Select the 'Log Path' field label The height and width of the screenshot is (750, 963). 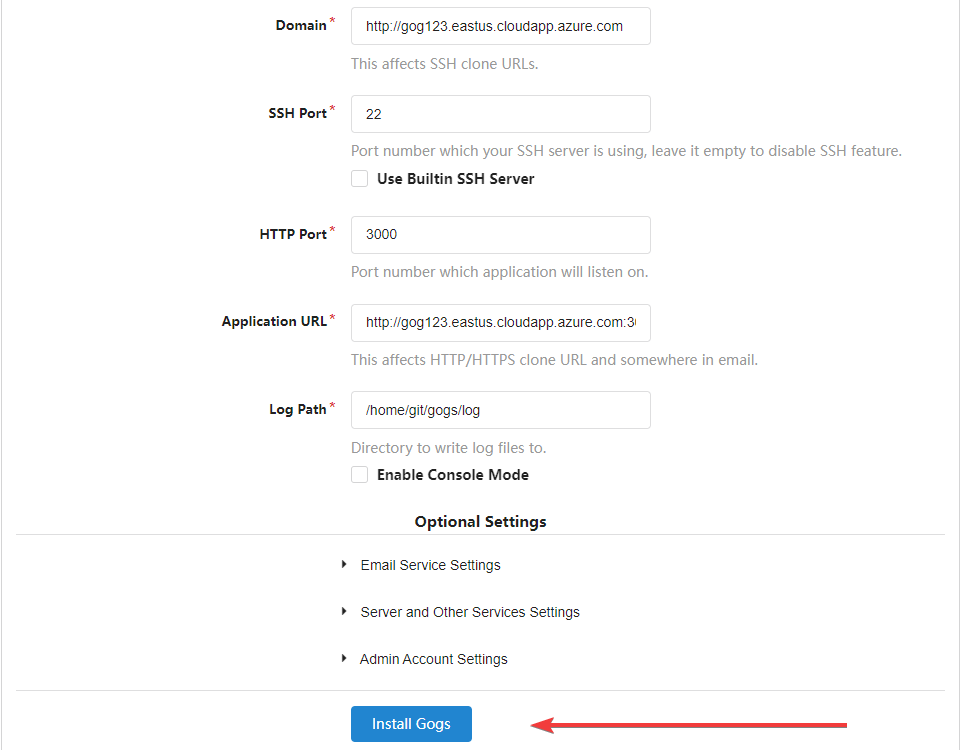(x=297, y=409)
